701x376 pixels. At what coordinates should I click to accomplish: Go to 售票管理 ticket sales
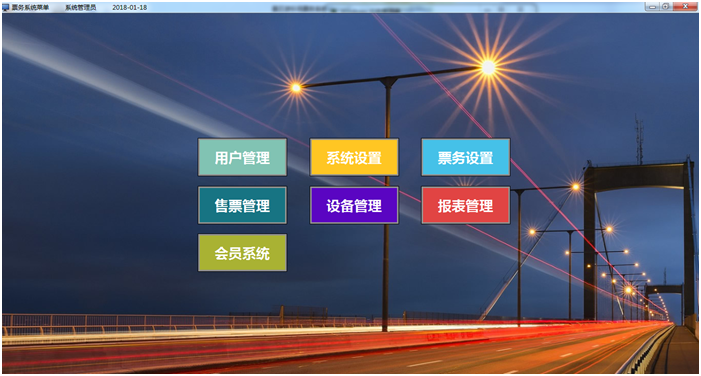[242, 205]
